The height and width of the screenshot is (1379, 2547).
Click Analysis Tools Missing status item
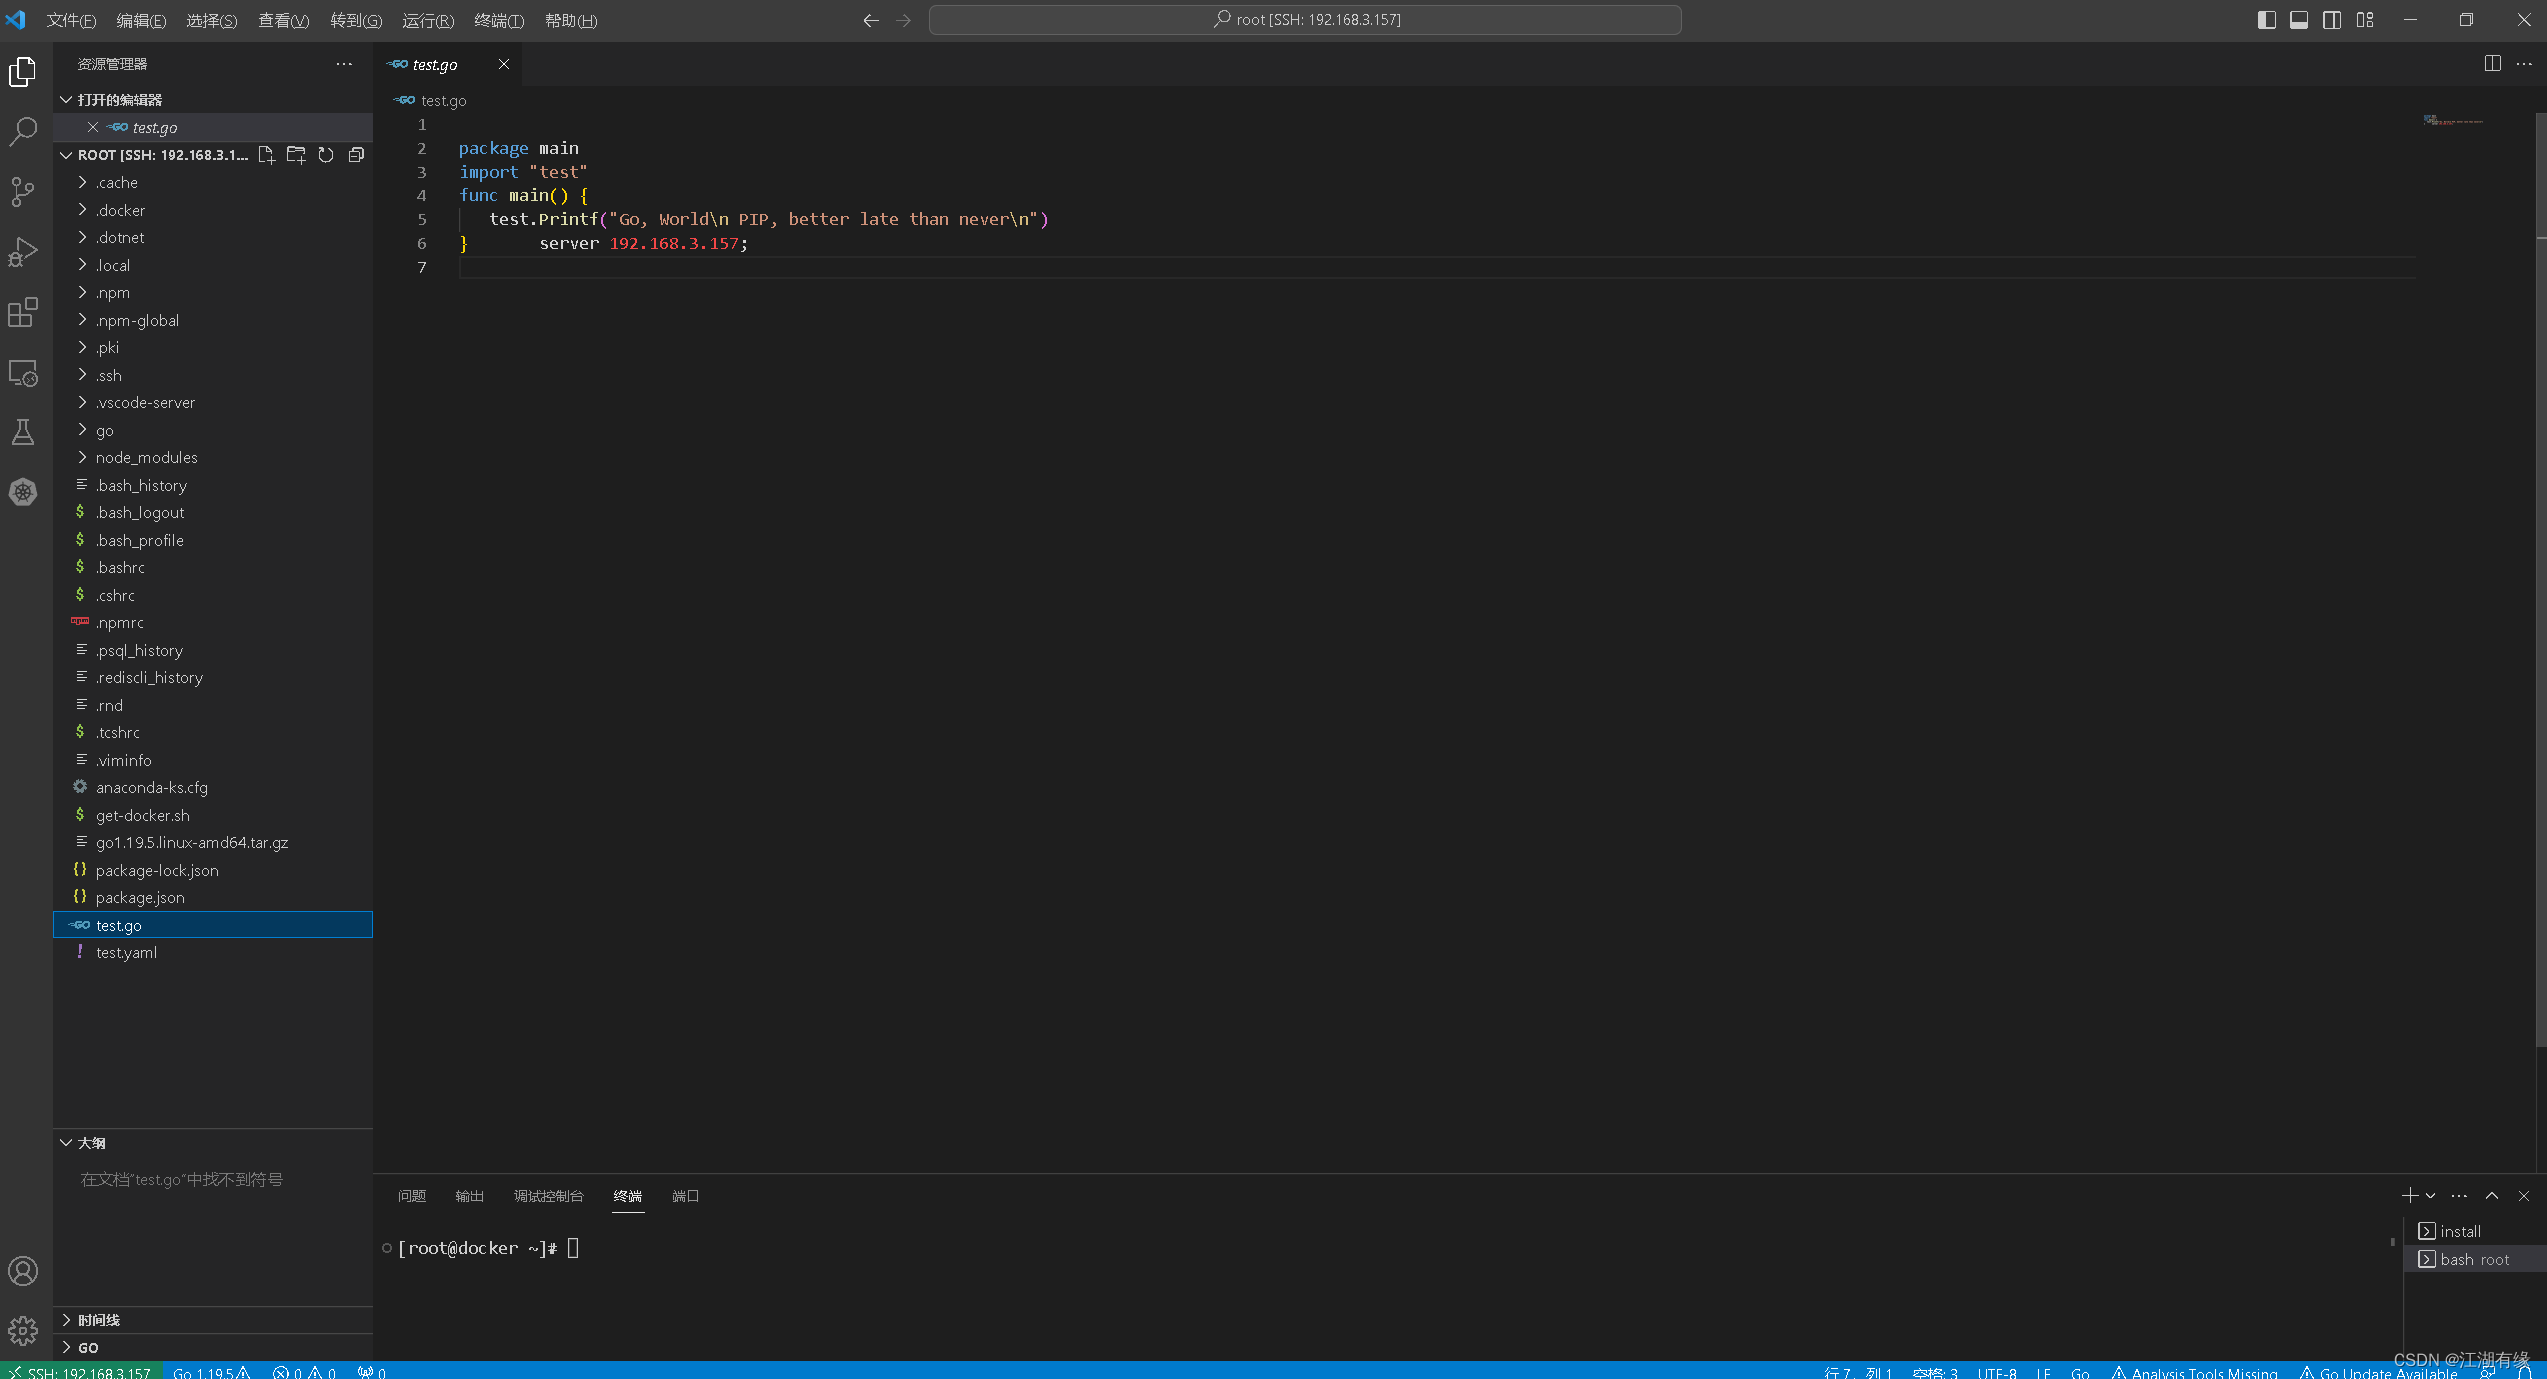(x=2194, y=1372)
